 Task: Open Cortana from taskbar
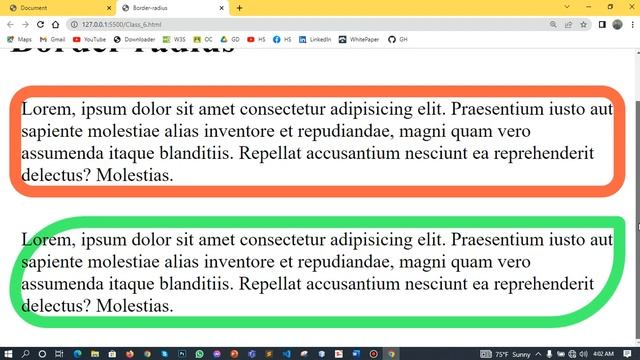pos(42,354)
